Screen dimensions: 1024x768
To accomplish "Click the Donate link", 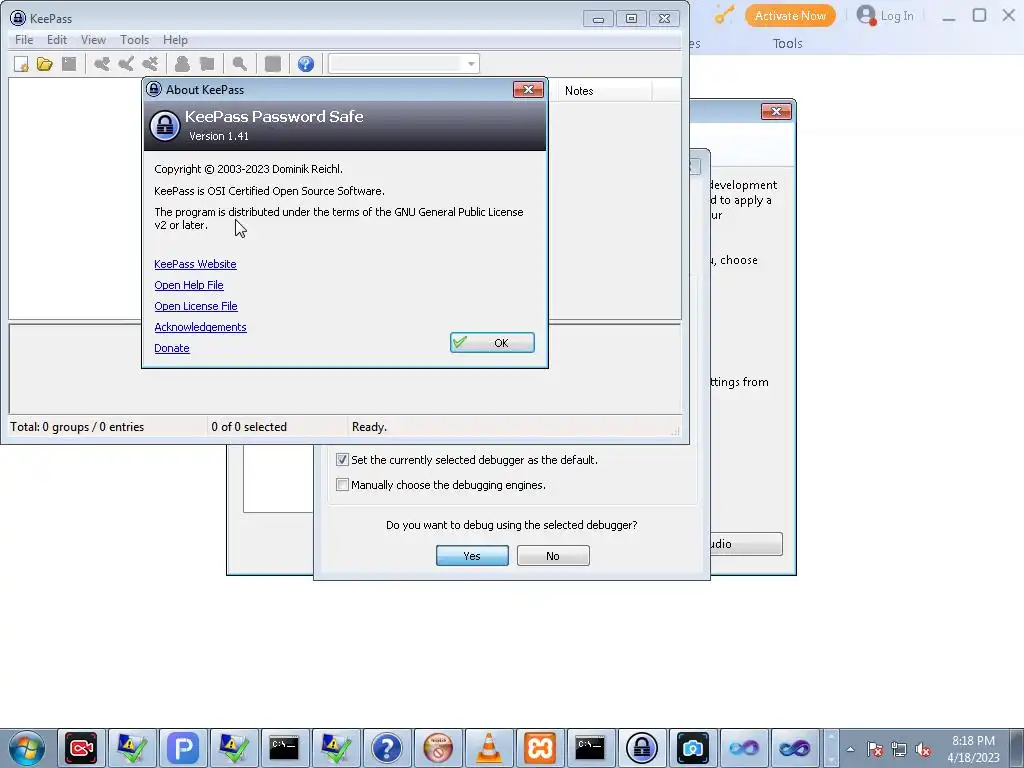I will point(172,348).
